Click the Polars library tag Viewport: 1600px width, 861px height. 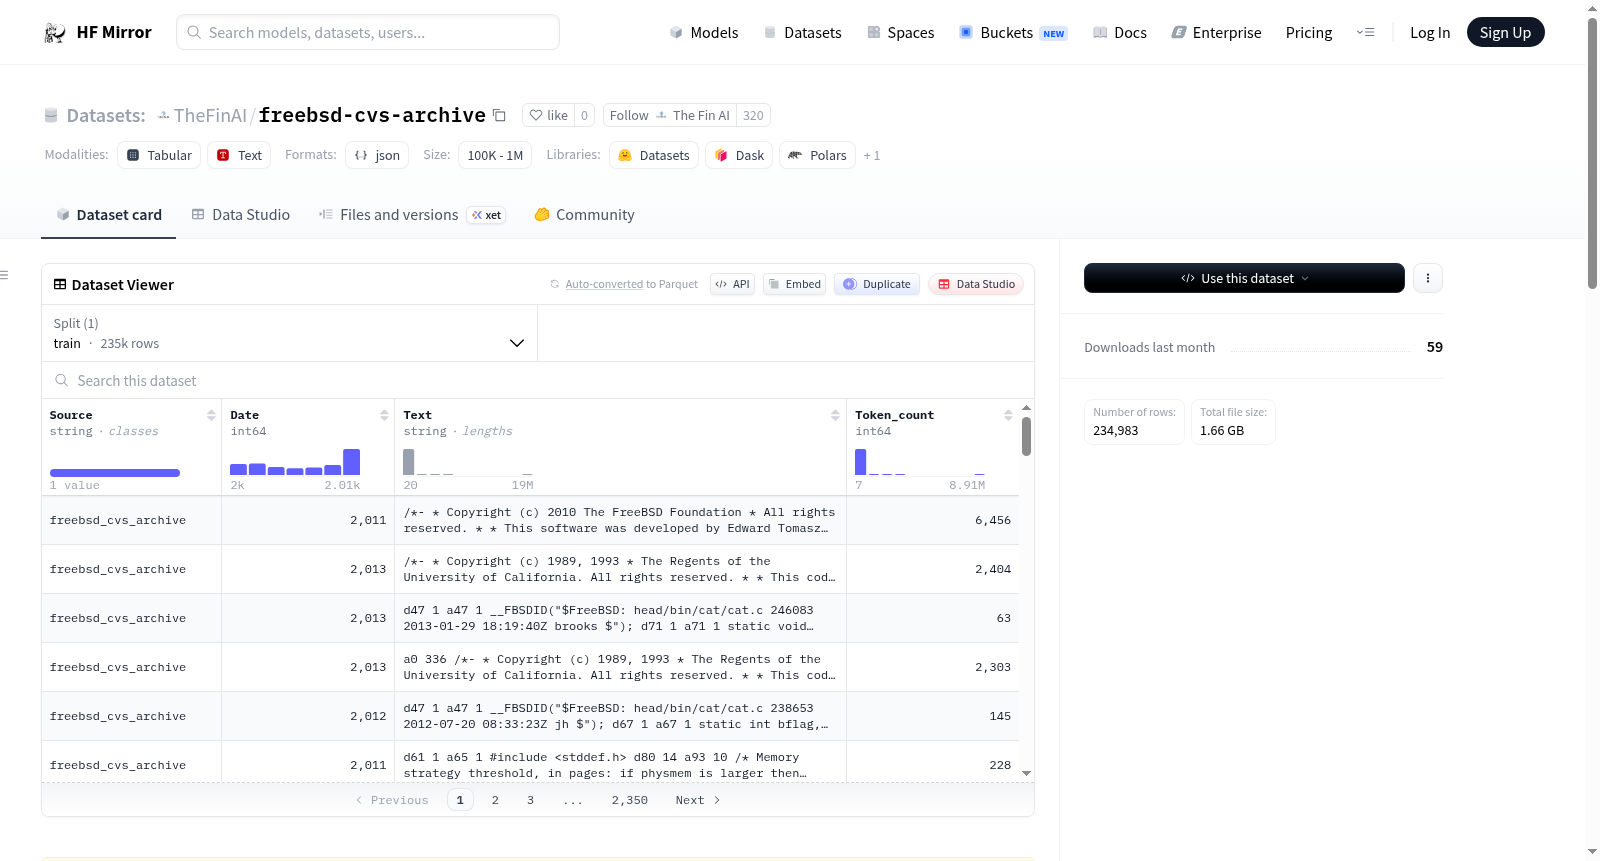[817, 155]
